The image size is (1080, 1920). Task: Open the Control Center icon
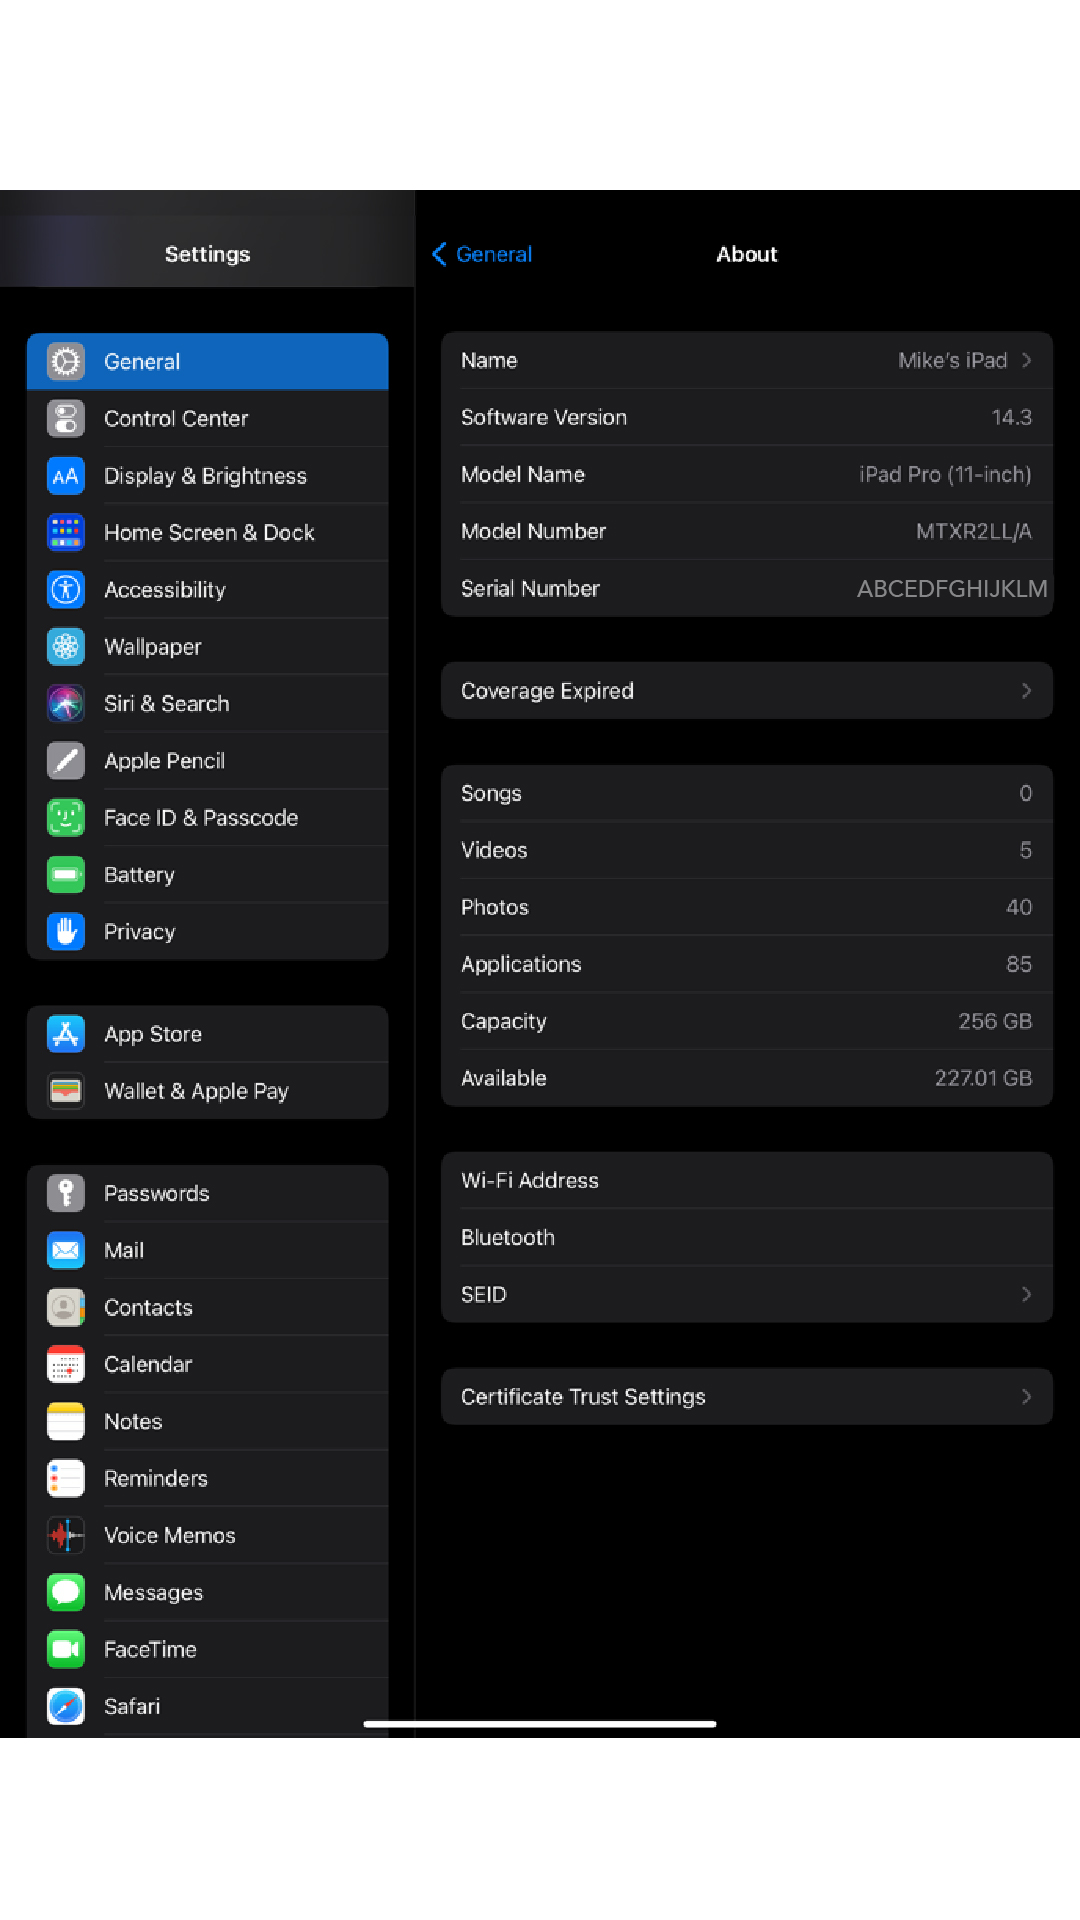(x=66, y=419)
